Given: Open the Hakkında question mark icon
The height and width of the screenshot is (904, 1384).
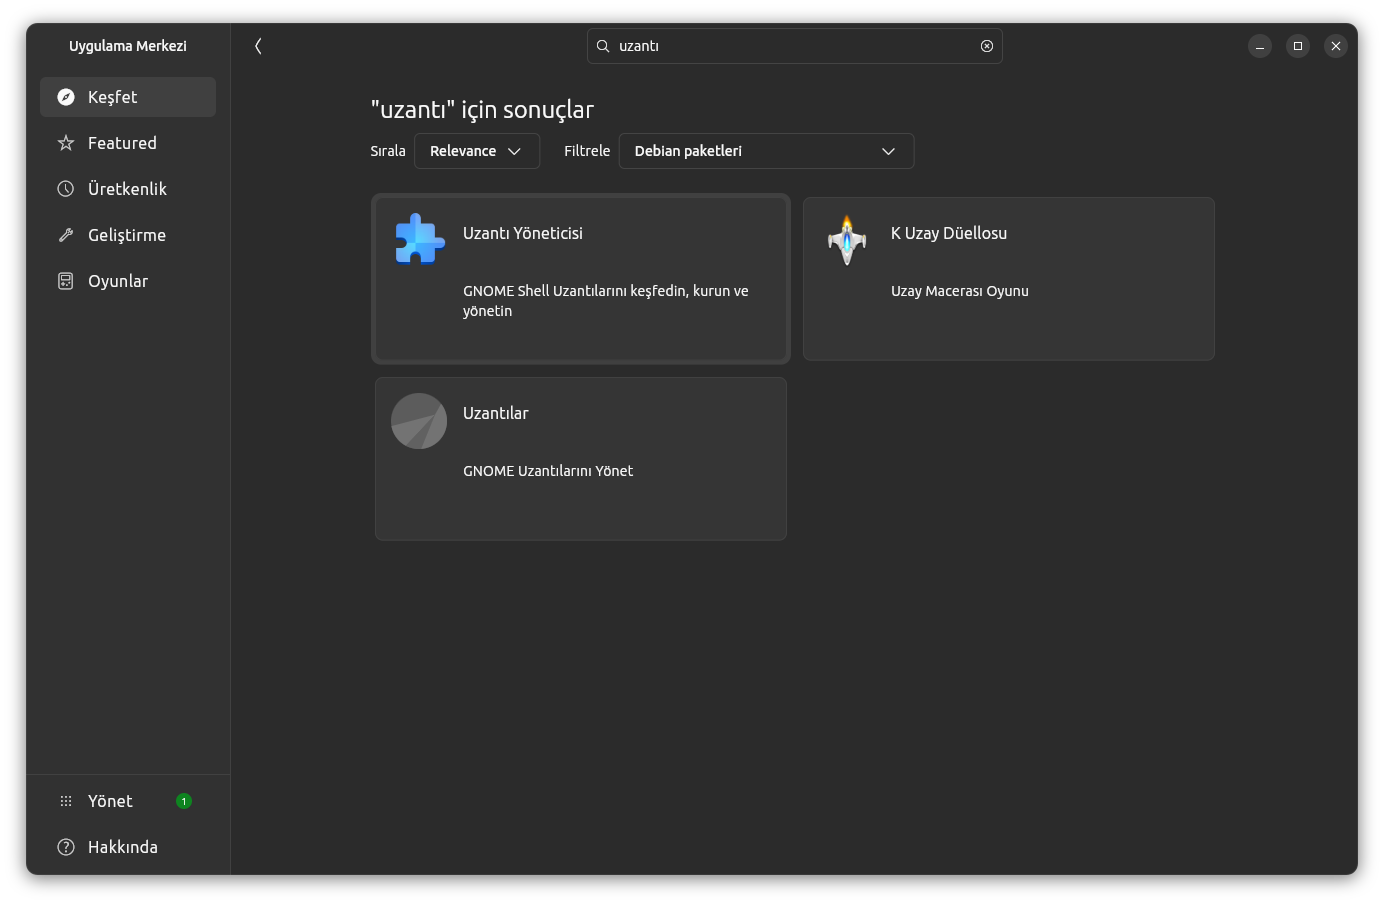Looking at the screenshot, I should [66, 847].
